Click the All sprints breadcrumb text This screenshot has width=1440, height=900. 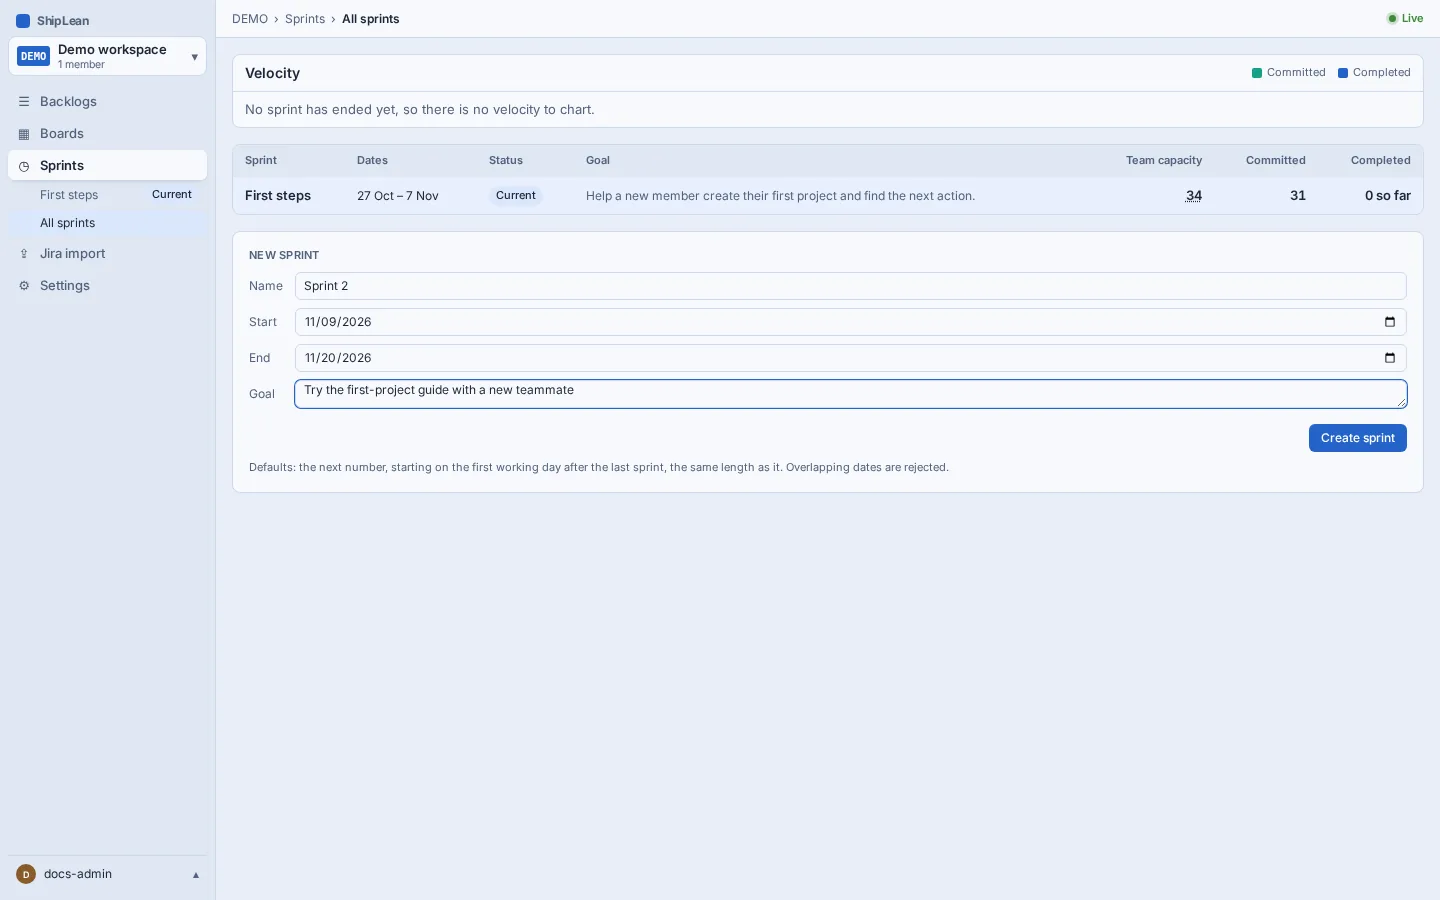pyautogui.click(x=371, y=19)
